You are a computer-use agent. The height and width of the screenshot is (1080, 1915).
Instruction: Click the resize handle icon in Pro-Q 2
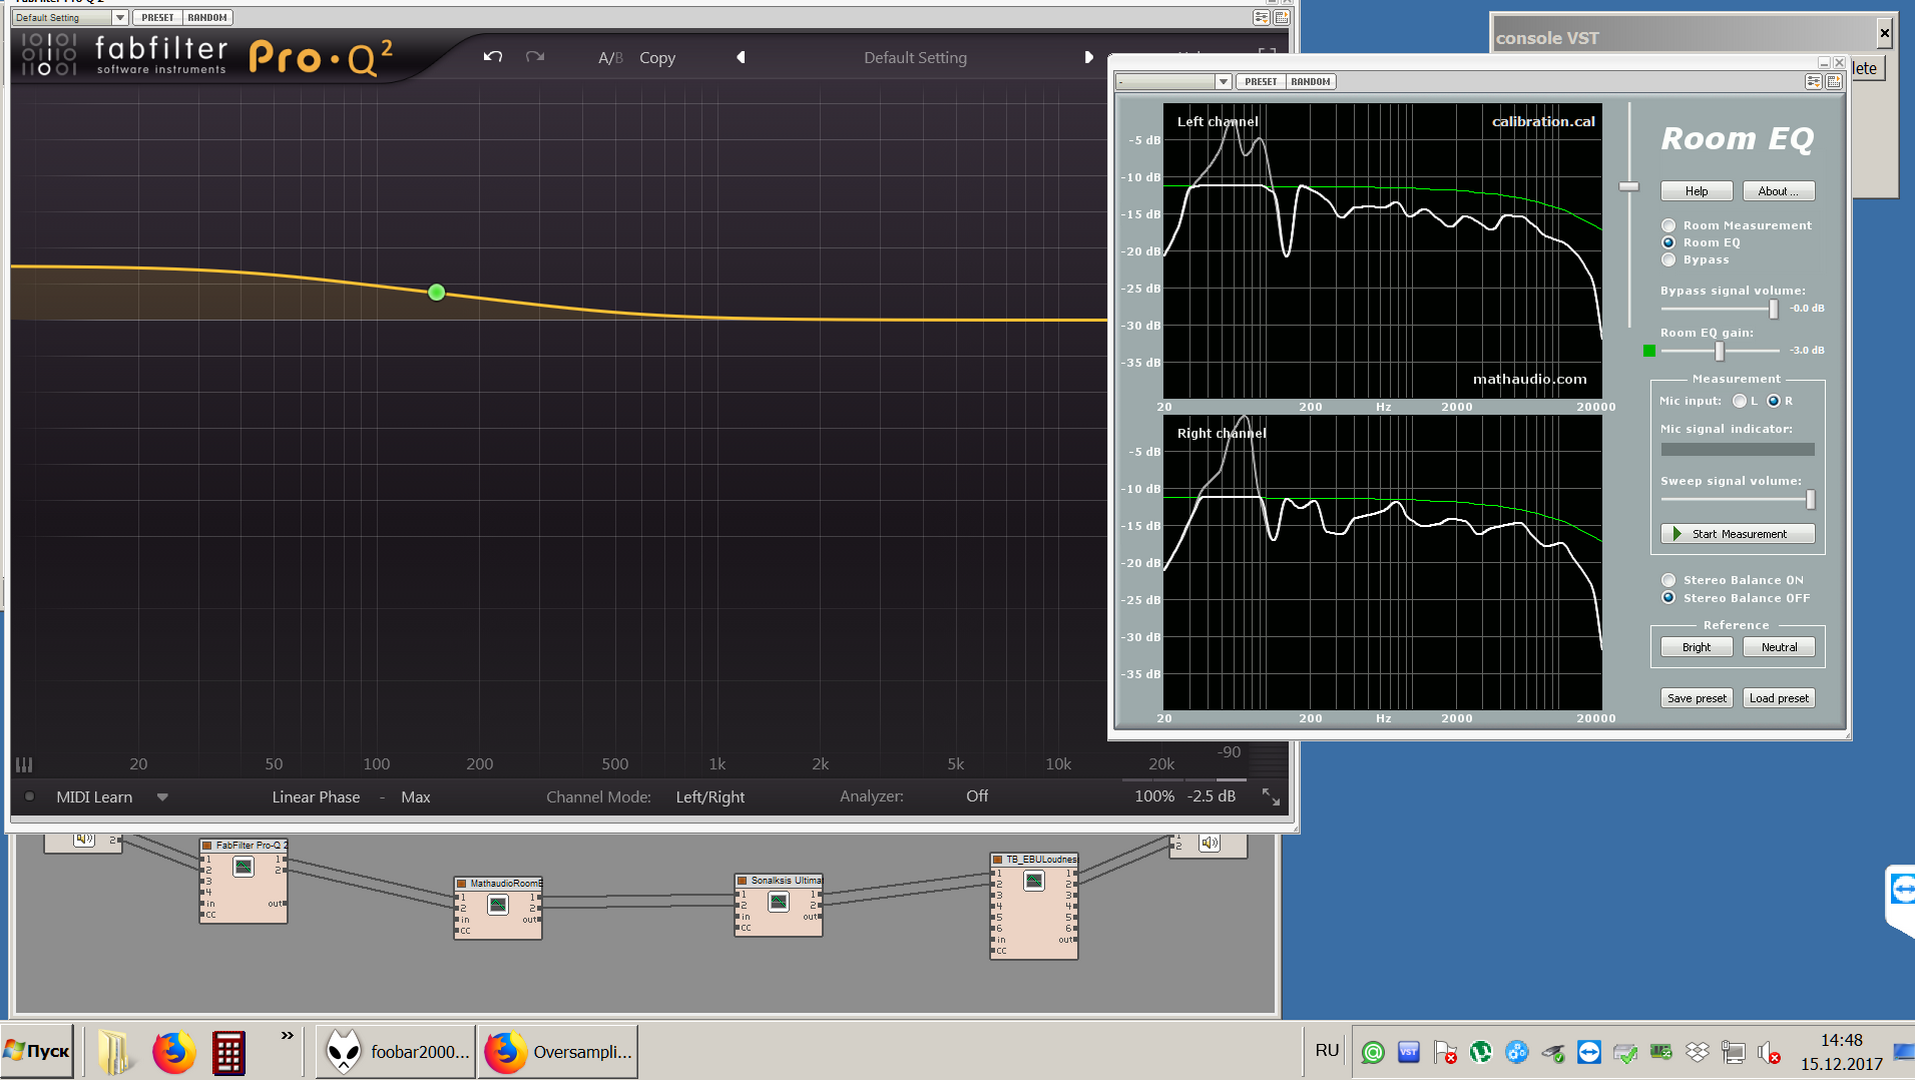coord(1270,797)
